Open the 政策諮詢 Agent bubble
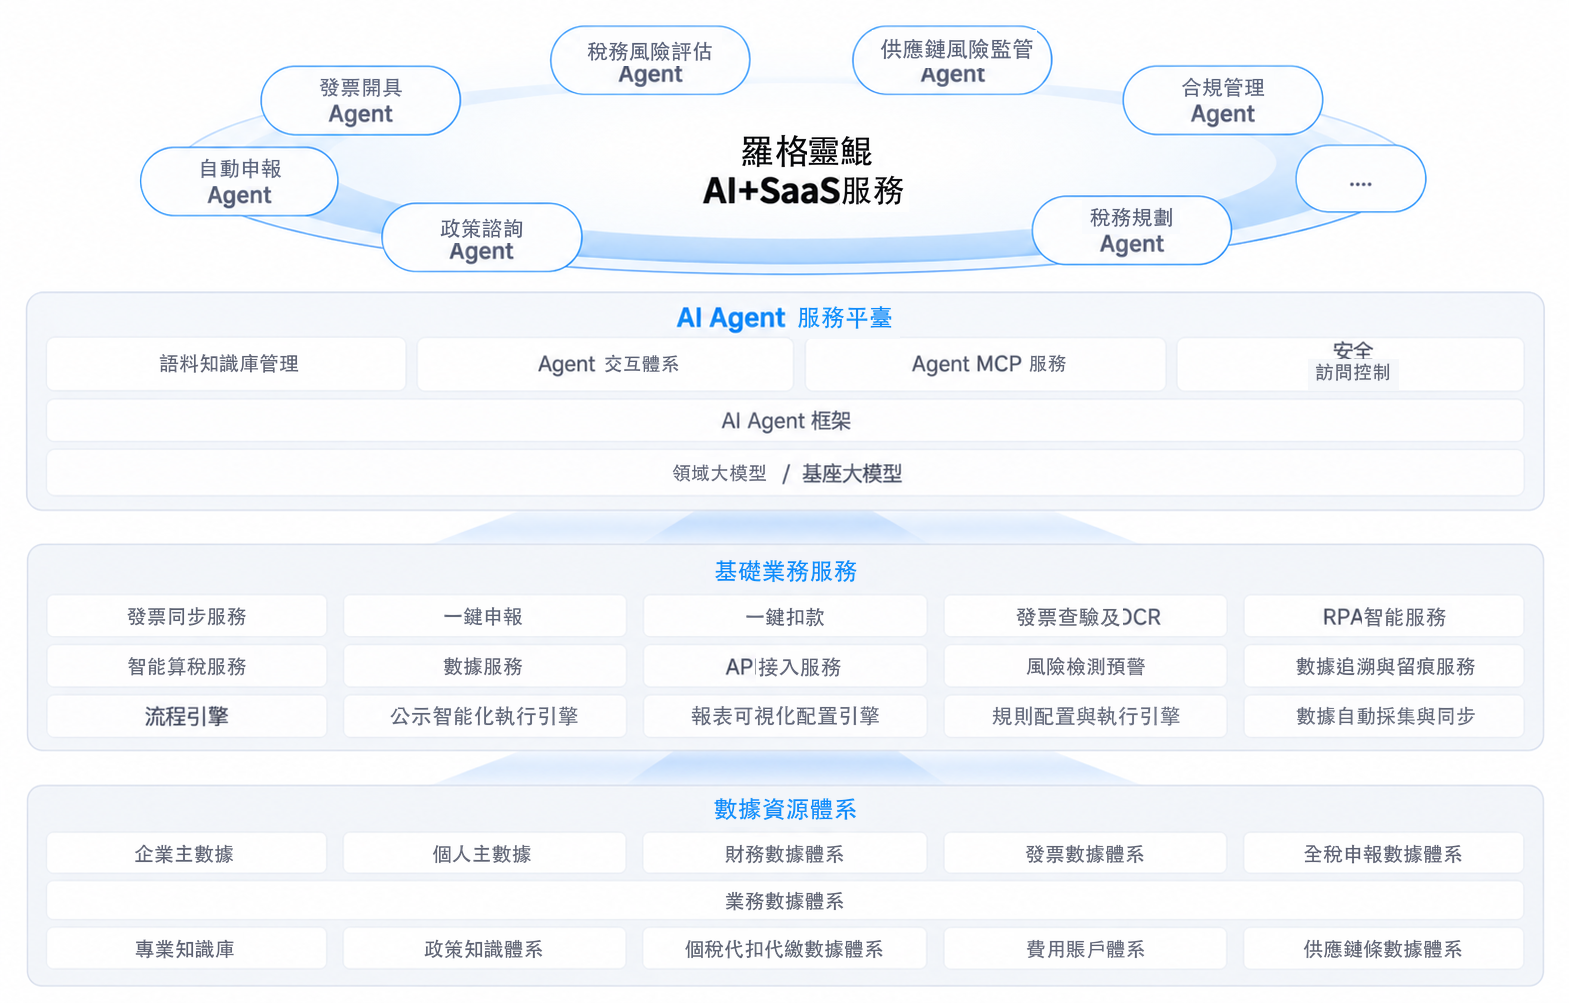This screenshot has width=1569, height=1003. 481,237
